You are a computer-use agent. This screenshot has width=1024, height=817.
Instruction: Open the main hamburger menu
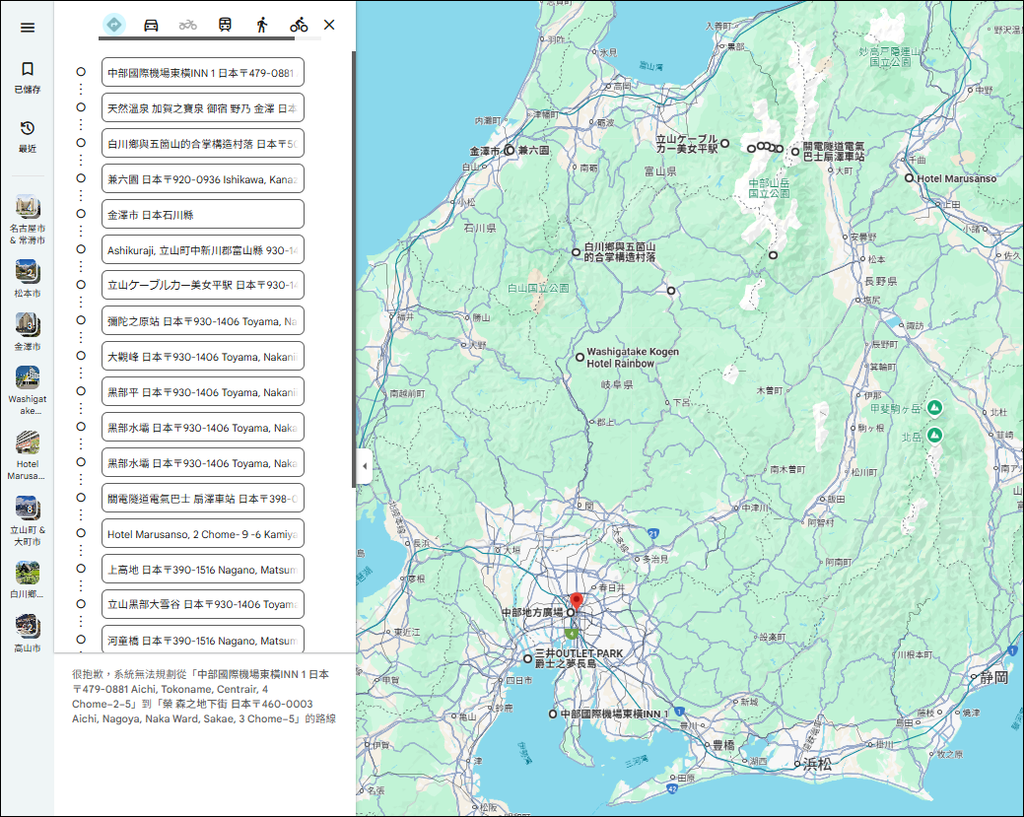[x=27, y=27]
